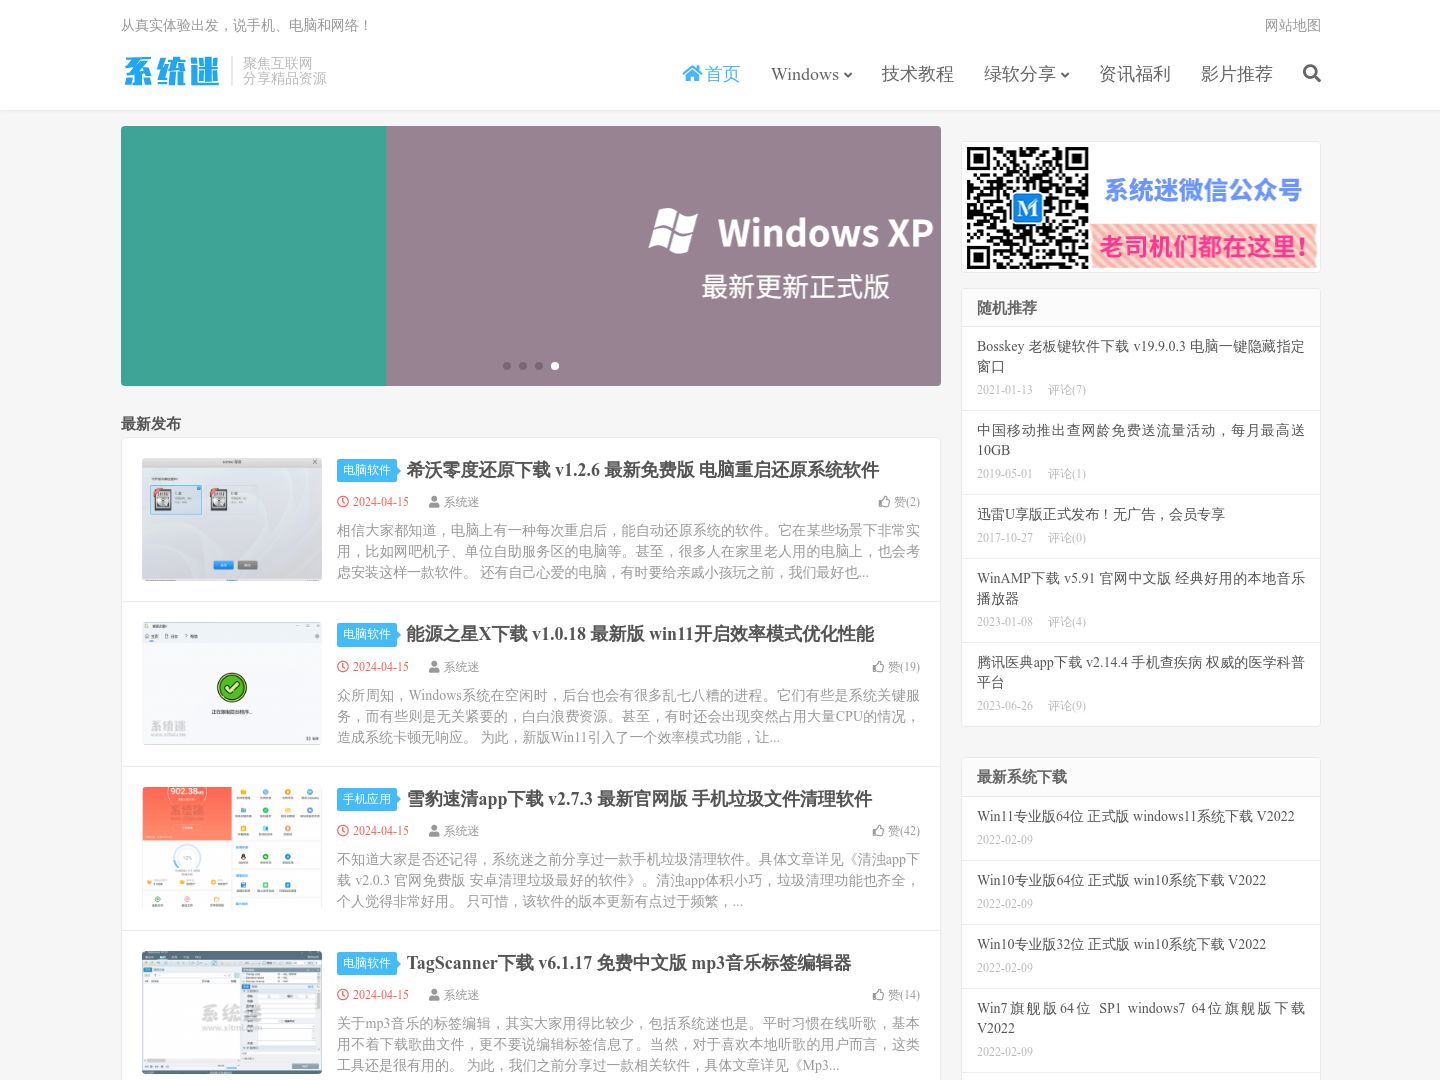The width and height of the screenshot is (1440, 1080).
Task: Open 评论(9) under 腾讯医典 item
Action: pyautogui.click(x=1067, y=706)
